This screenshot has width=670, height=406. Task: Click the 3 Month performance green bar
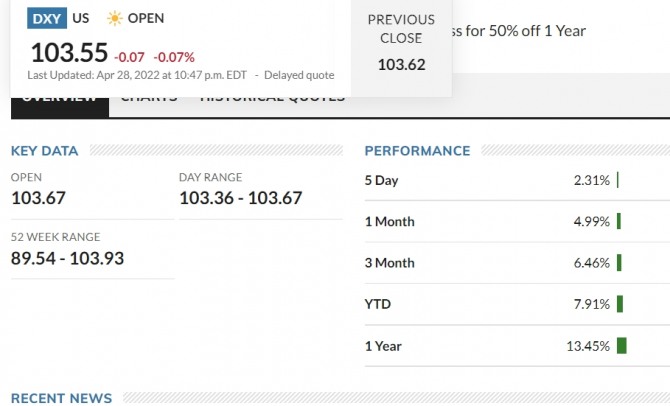(620, 263)
